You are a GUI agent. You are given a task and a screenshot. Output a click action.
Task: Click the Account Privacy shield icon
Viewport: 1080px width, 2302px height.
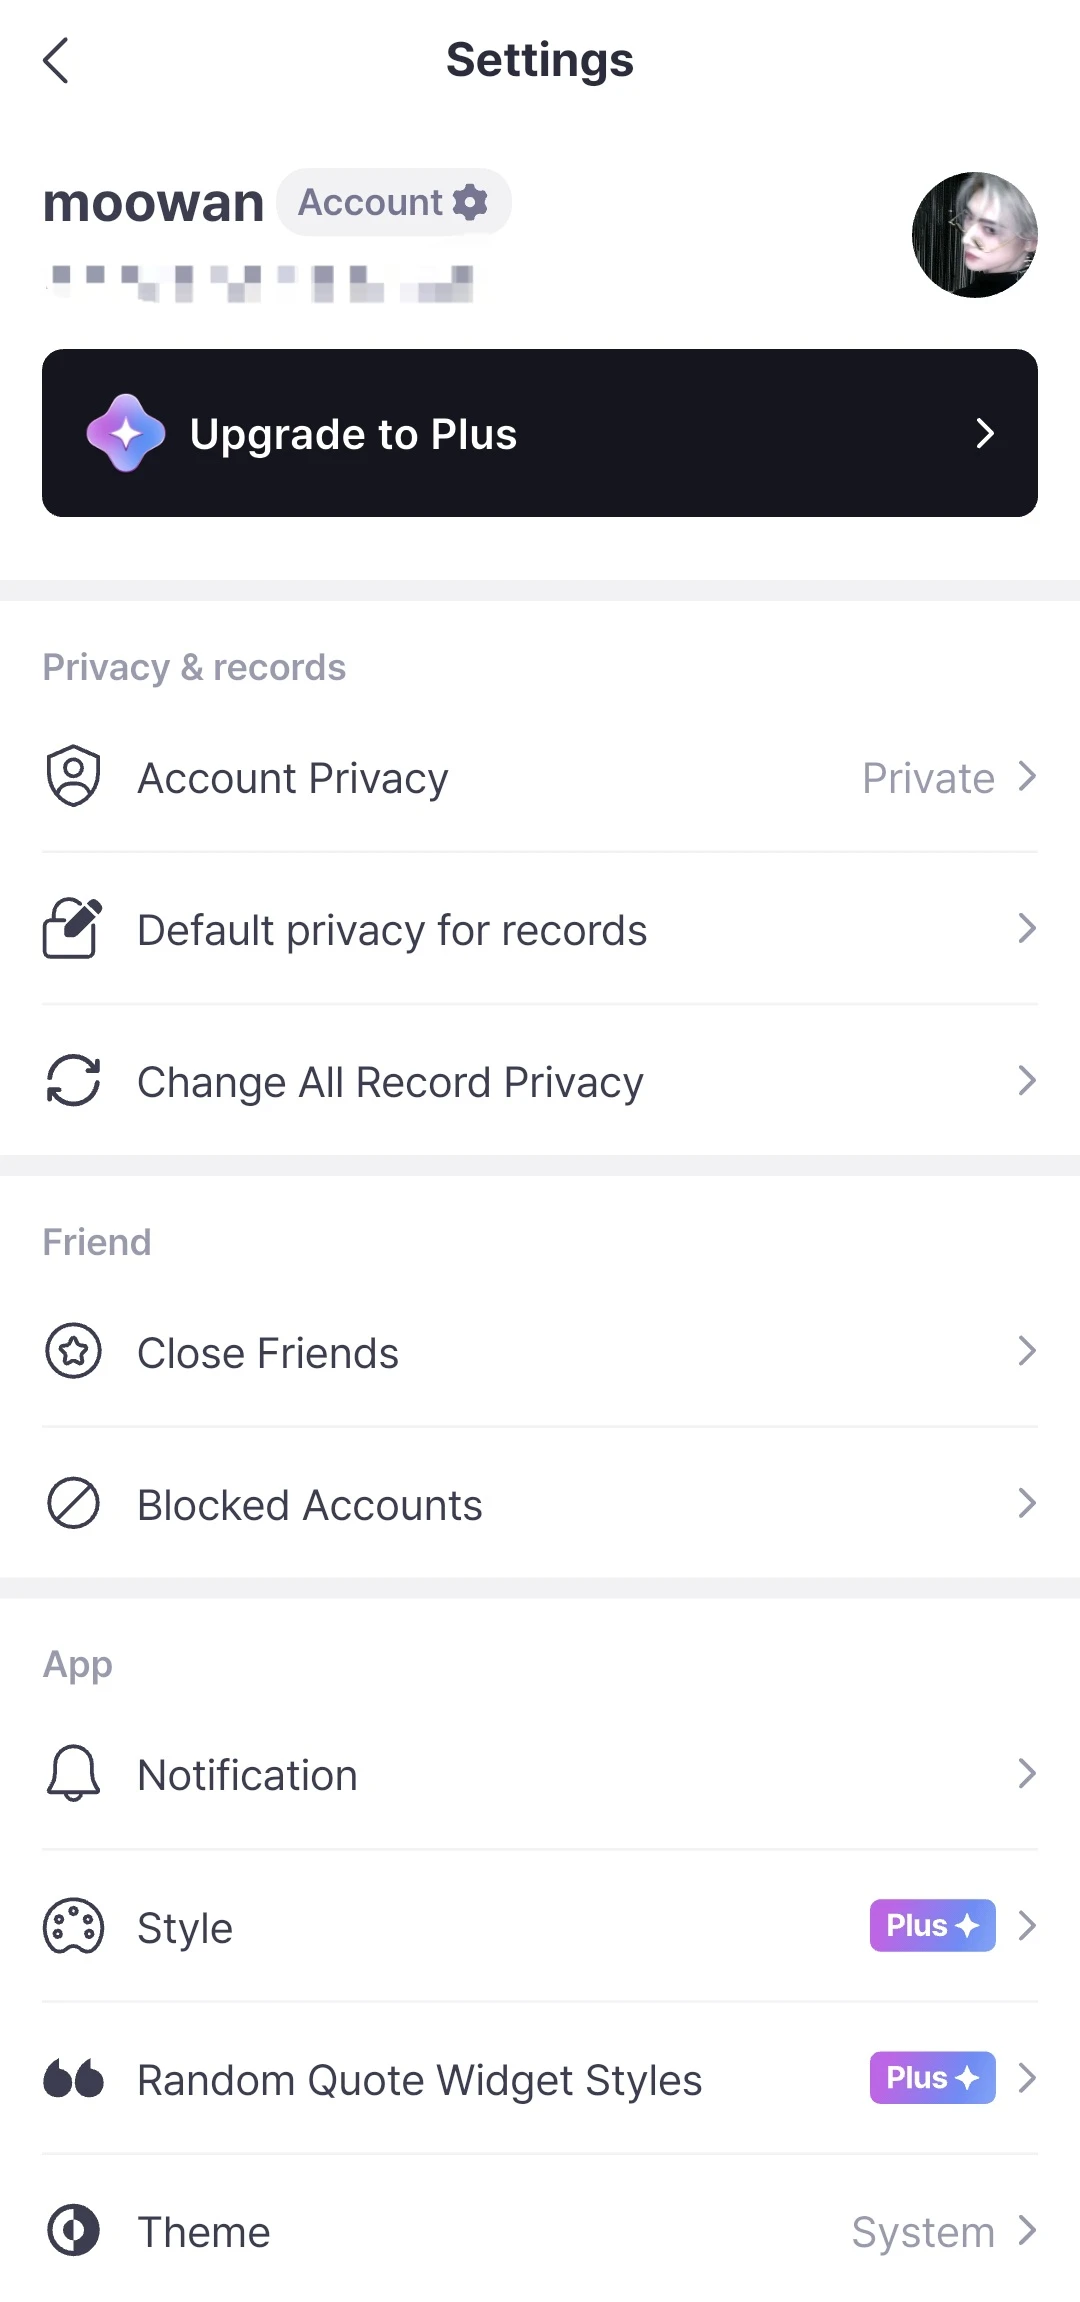[x=73, y=776]
